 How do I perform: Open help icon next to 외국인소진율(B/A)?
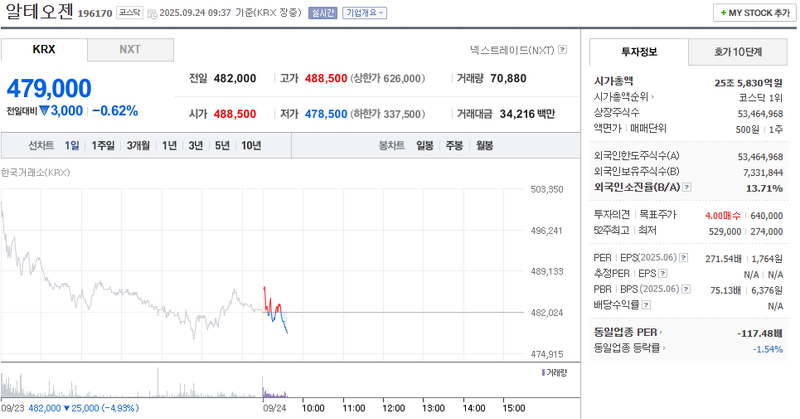pyautogui.click(x=687, y=187)
